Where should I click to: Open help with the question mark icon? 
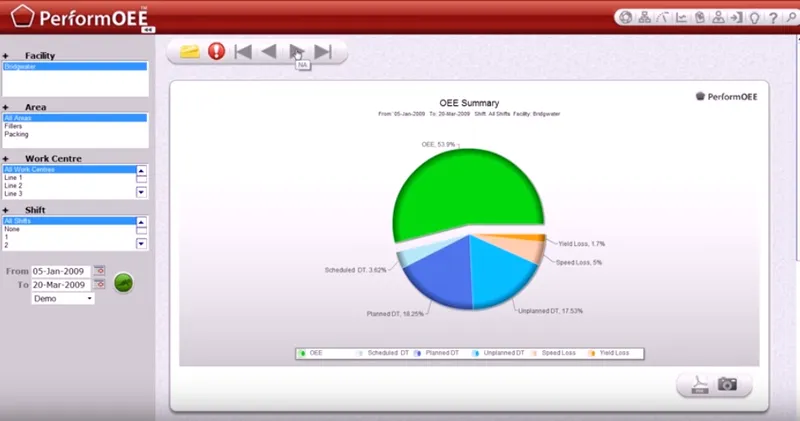click(773, 18)
